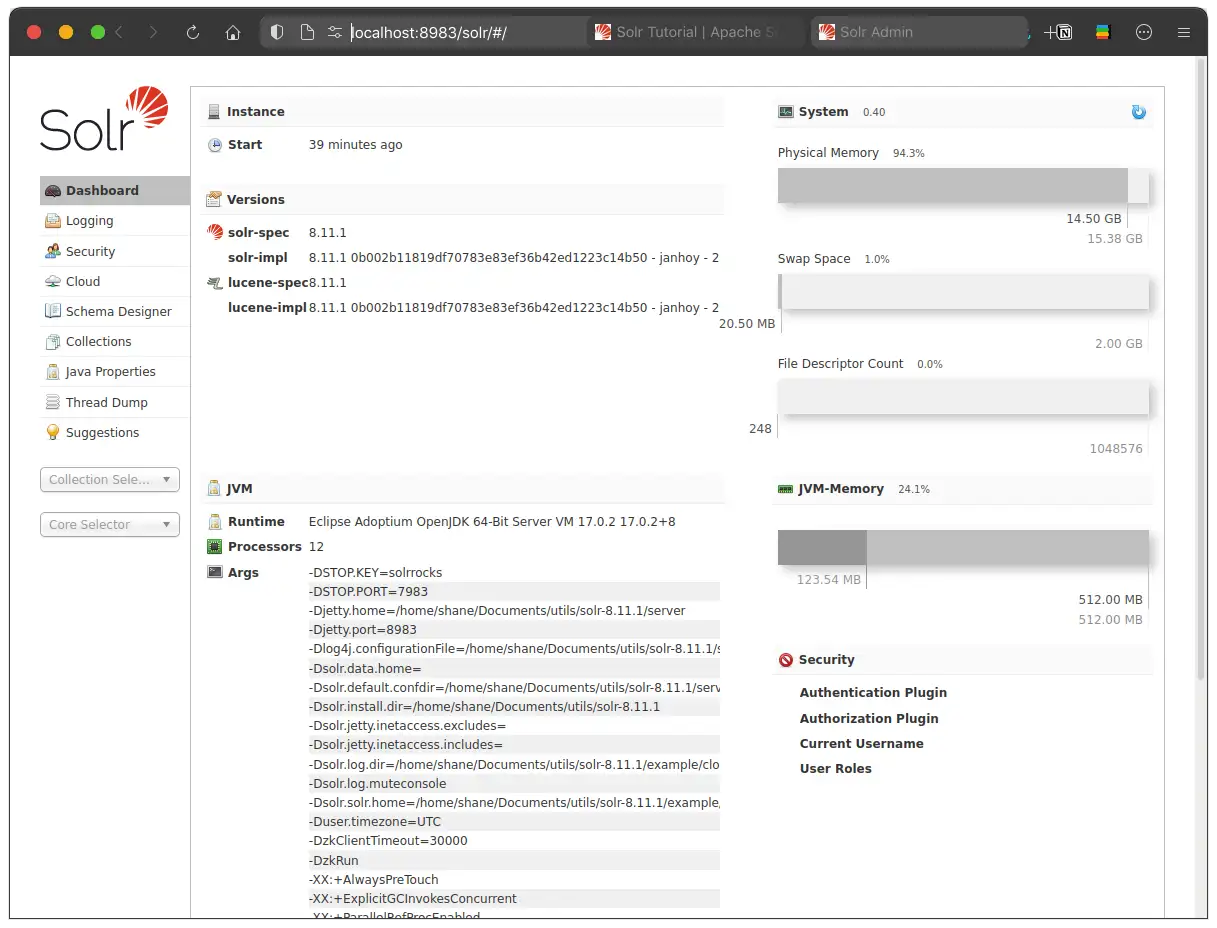
Task: Click the JVM section icon
Action: (x=214, y=489)
